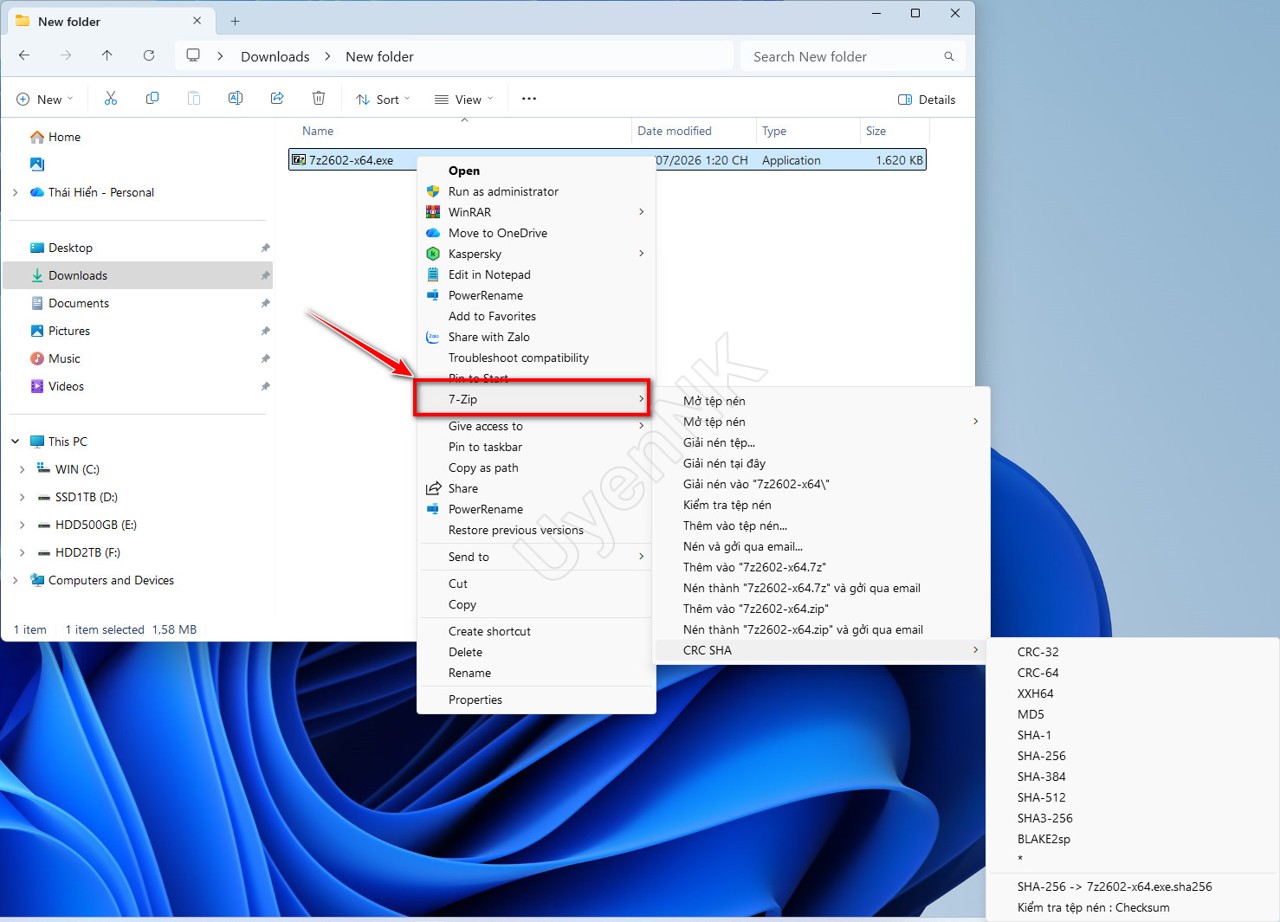This screenshot has width=1280, height=922.
Task: Open Downloads in quick access
Action: pos(77,275)
